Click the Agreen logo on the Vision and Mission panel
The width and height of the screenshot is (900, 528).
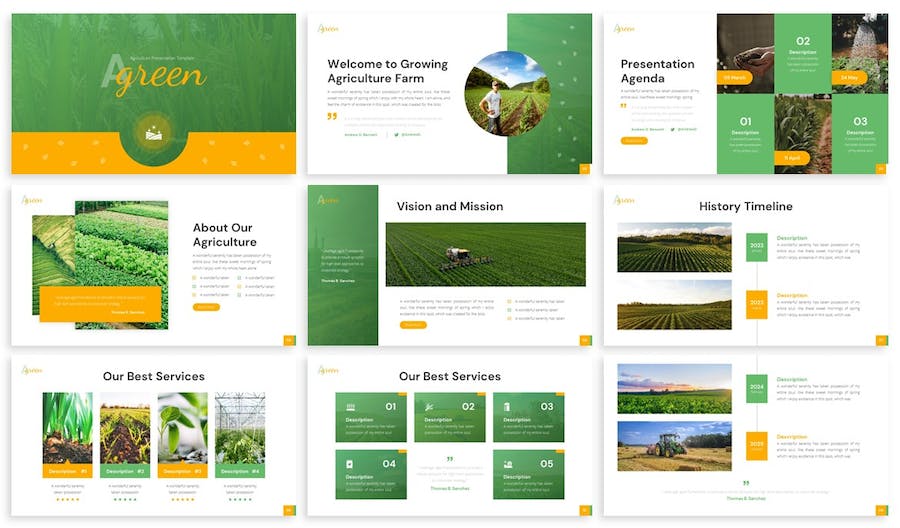click(328, 200)
